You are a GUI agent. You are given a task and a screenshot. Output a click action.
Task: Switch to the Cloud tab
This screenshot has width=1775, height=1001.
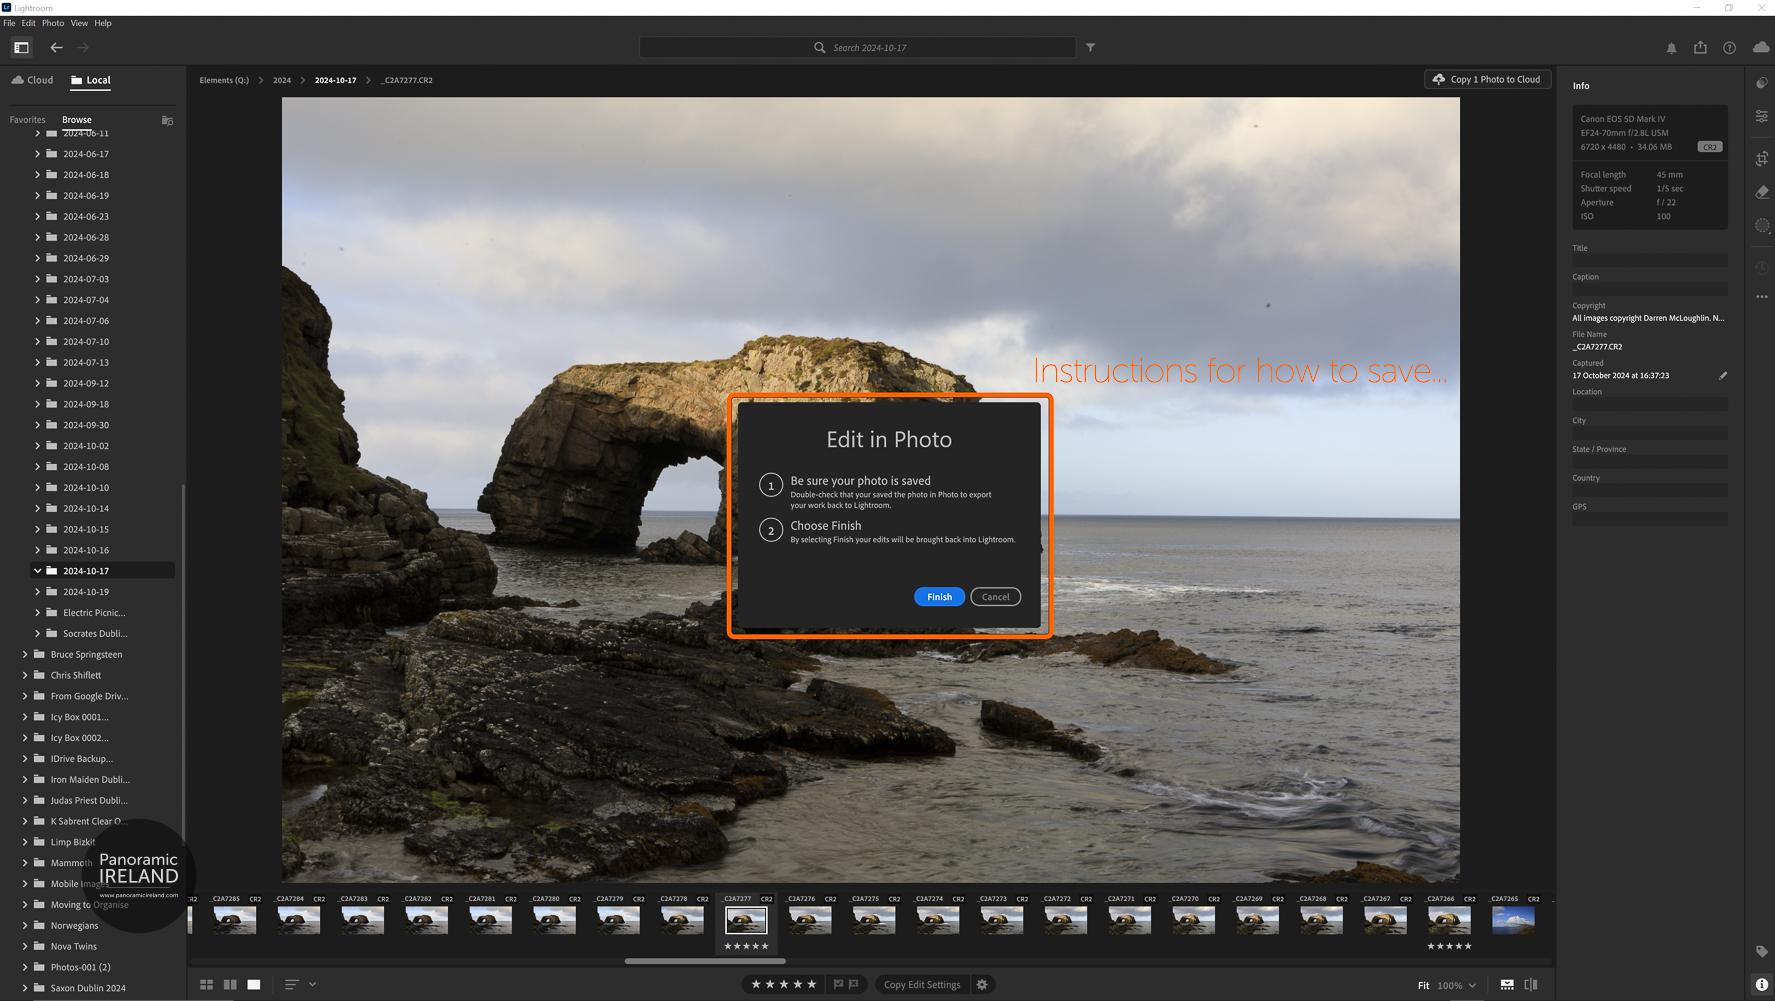[x=33, y=80]
